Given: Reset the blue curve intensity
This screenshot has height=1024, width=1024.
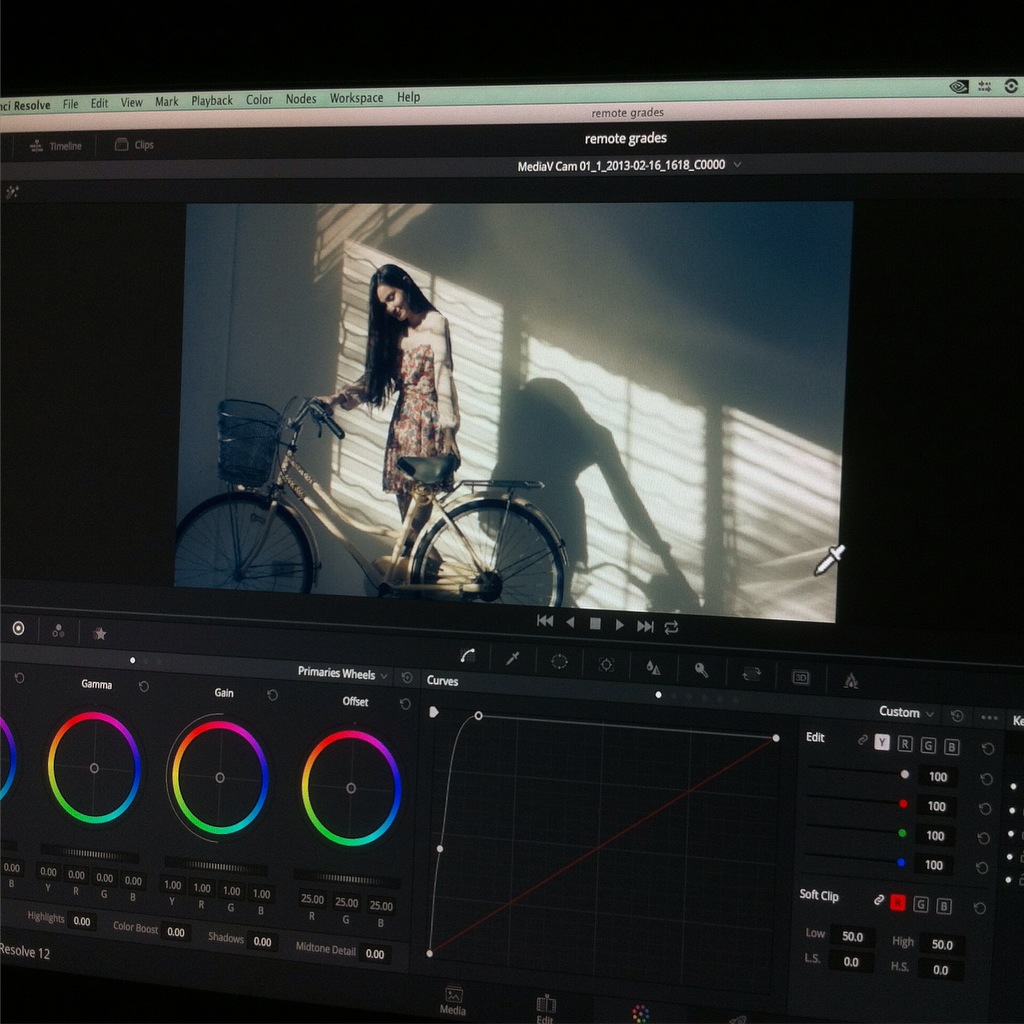Looking at the screenshot, I should tap(982, 867).
